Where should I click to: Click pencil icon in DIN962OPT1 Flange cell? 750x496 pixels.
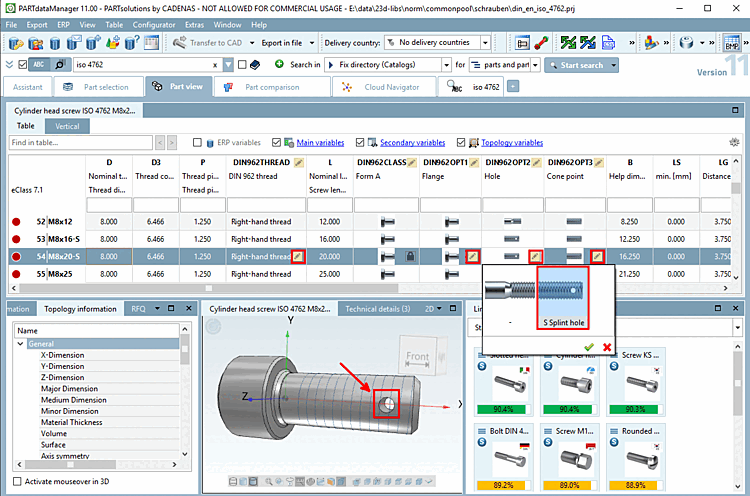pyautogui.click(x=473, y=256)
